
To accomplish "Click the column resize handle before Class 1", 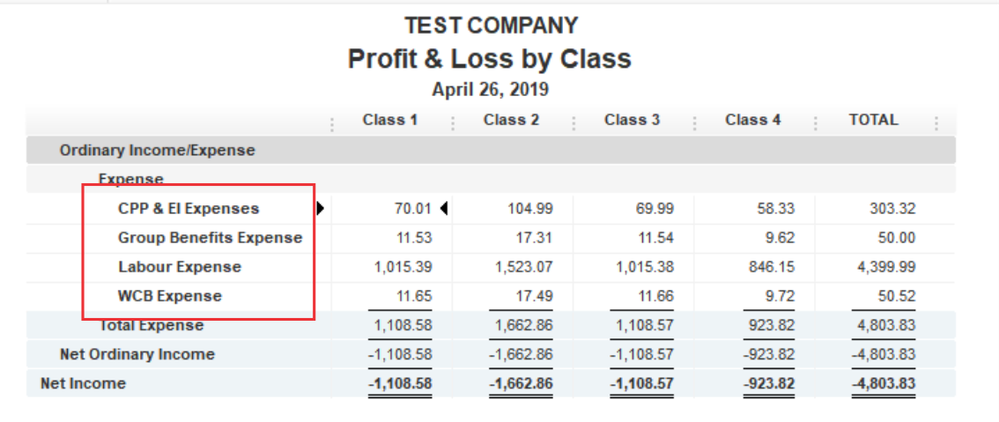I will (x=332, y=124).
